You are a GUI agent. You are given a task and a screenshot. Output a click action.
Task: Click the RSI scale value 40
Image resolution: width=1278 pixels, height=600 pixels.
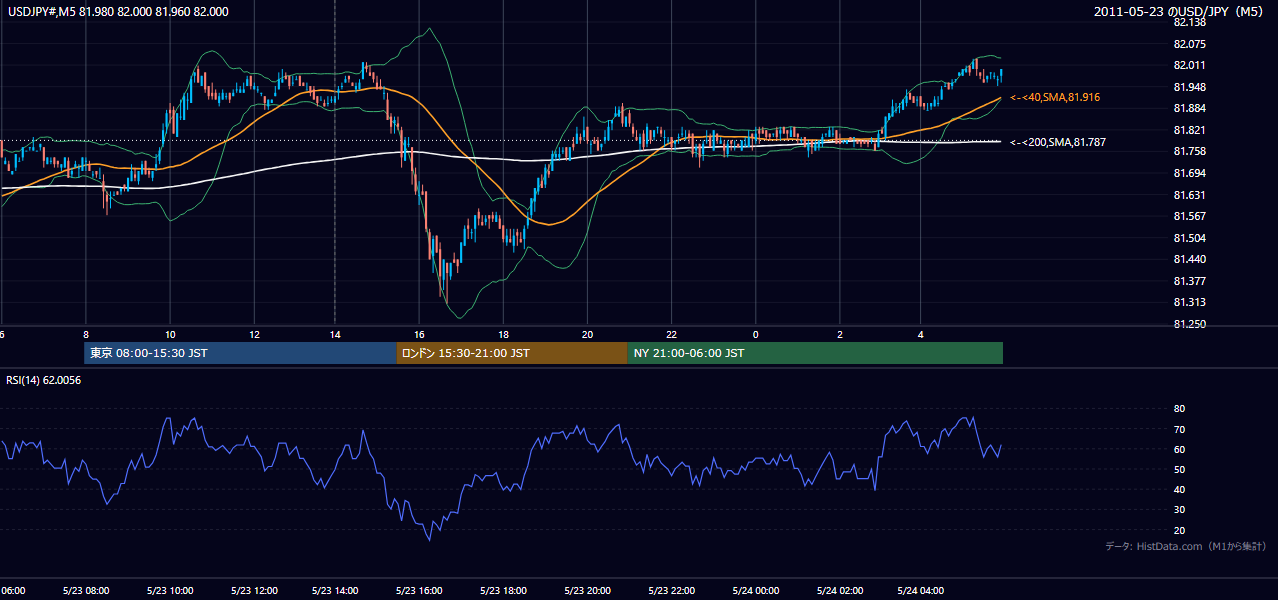coord(1179,489)
